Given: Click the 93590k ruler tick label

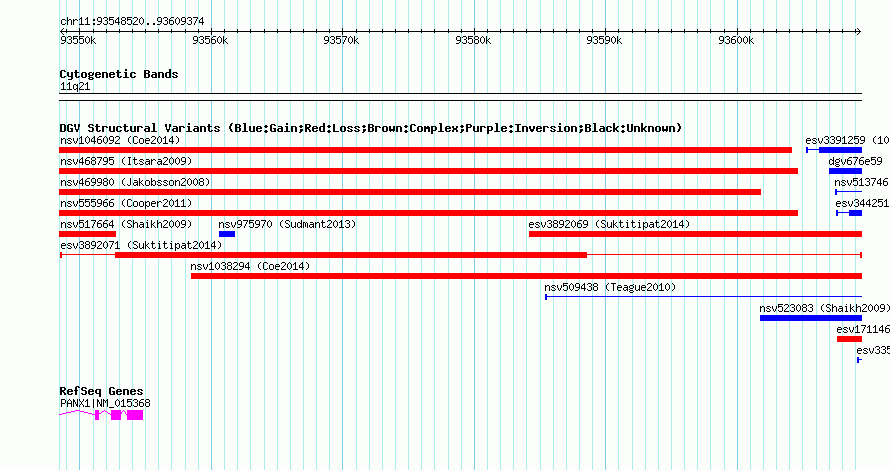Looking at the screenshot, I should [x=604, y=40].
